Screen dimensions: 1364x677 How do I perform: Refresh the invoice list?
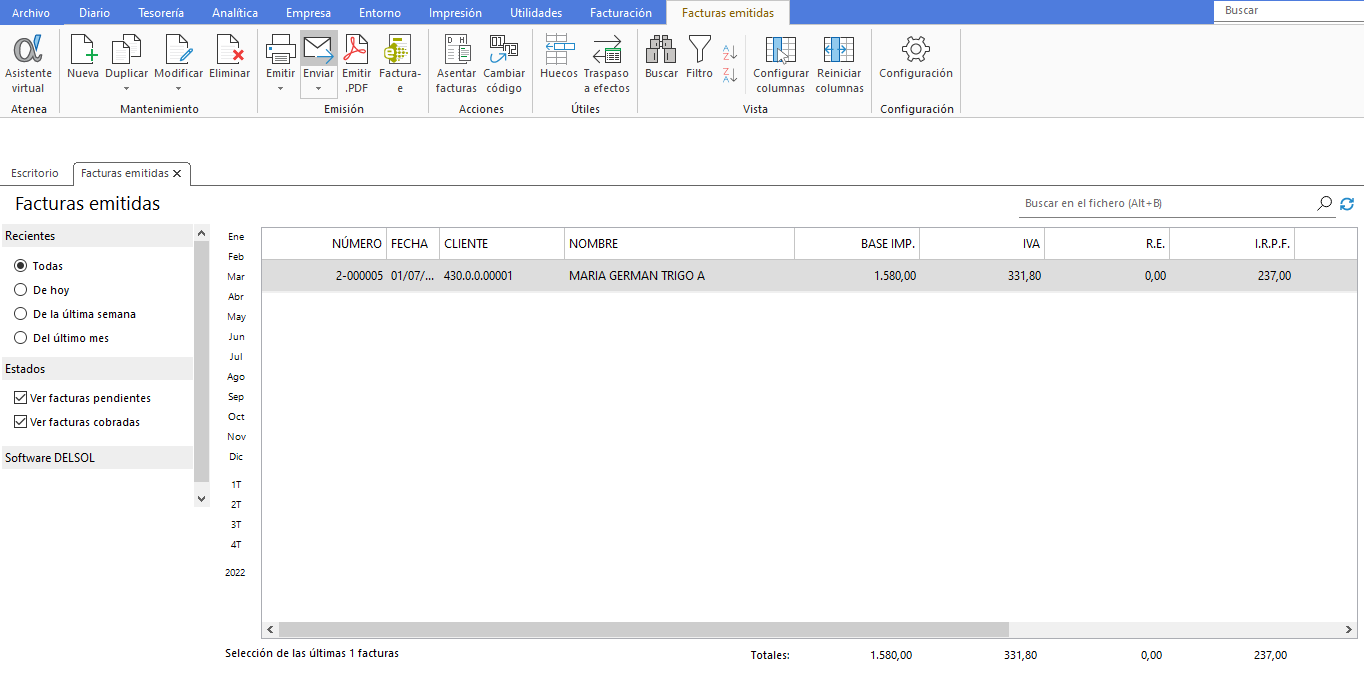1347,204
